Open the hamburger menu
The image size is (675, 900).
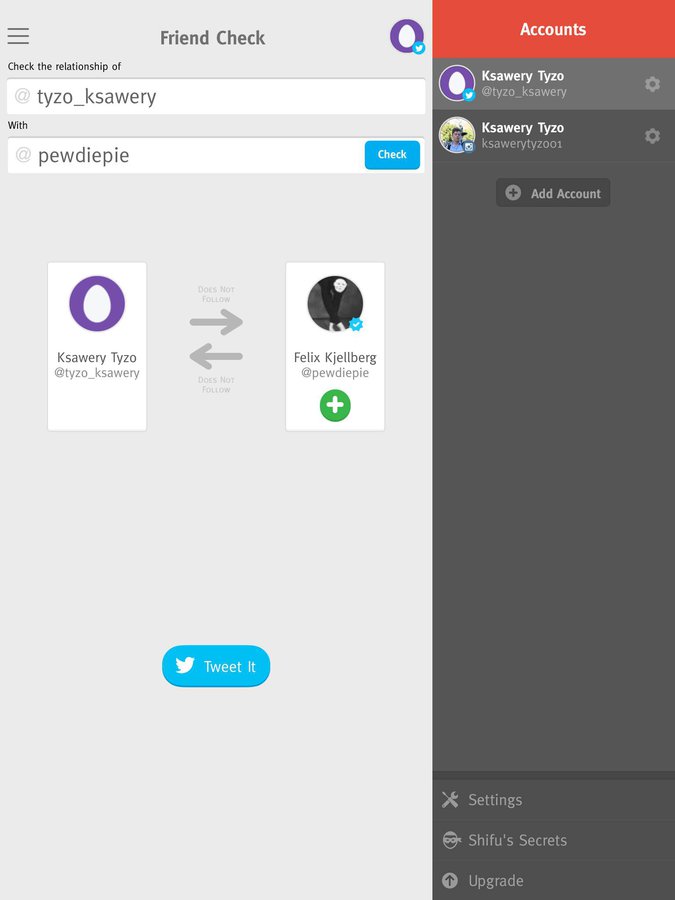pos(18,36)
